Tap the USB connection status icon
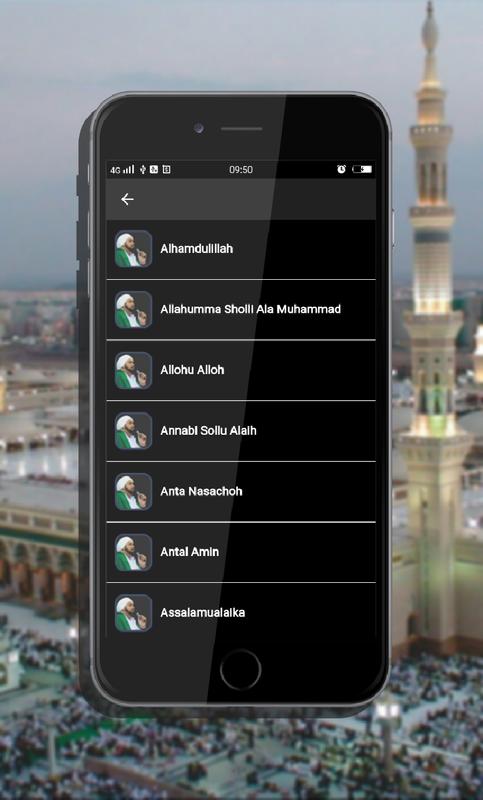The image size is (483, 800). 143,169
